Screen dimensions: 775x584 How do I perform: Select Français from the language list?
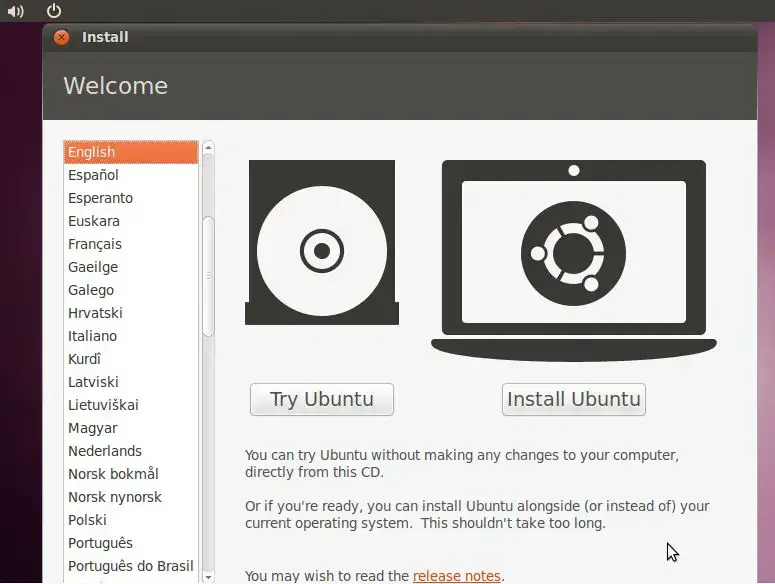95,244
